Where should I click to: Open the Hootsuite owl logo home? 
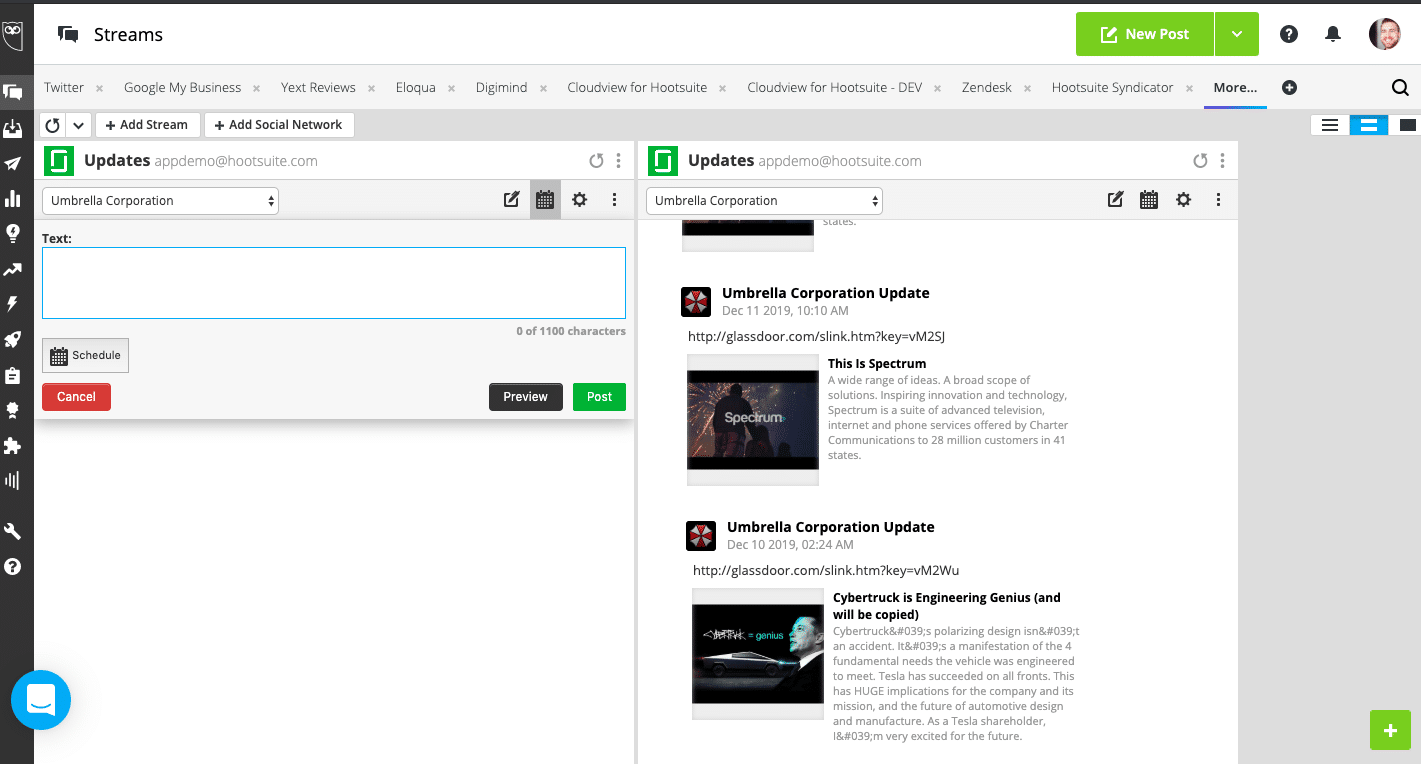[13, 36]
